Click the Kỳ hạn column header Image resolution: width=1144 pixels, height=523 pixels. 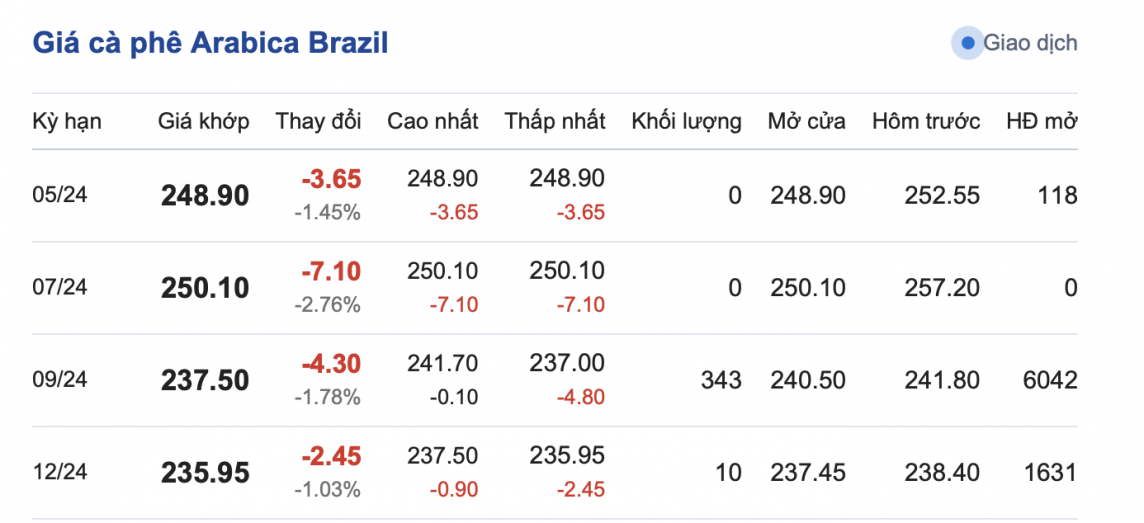tap(67, 122)
